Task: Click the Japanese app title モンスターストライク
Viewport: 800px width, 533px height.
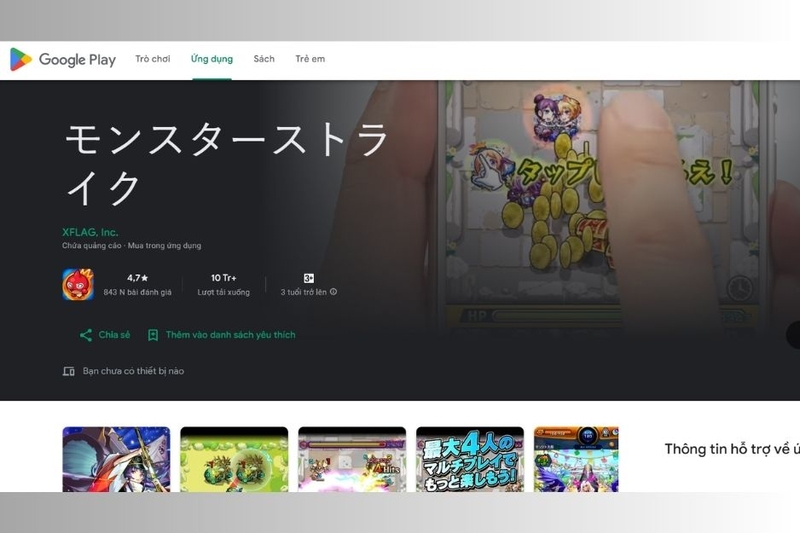Action: [227, 164]
